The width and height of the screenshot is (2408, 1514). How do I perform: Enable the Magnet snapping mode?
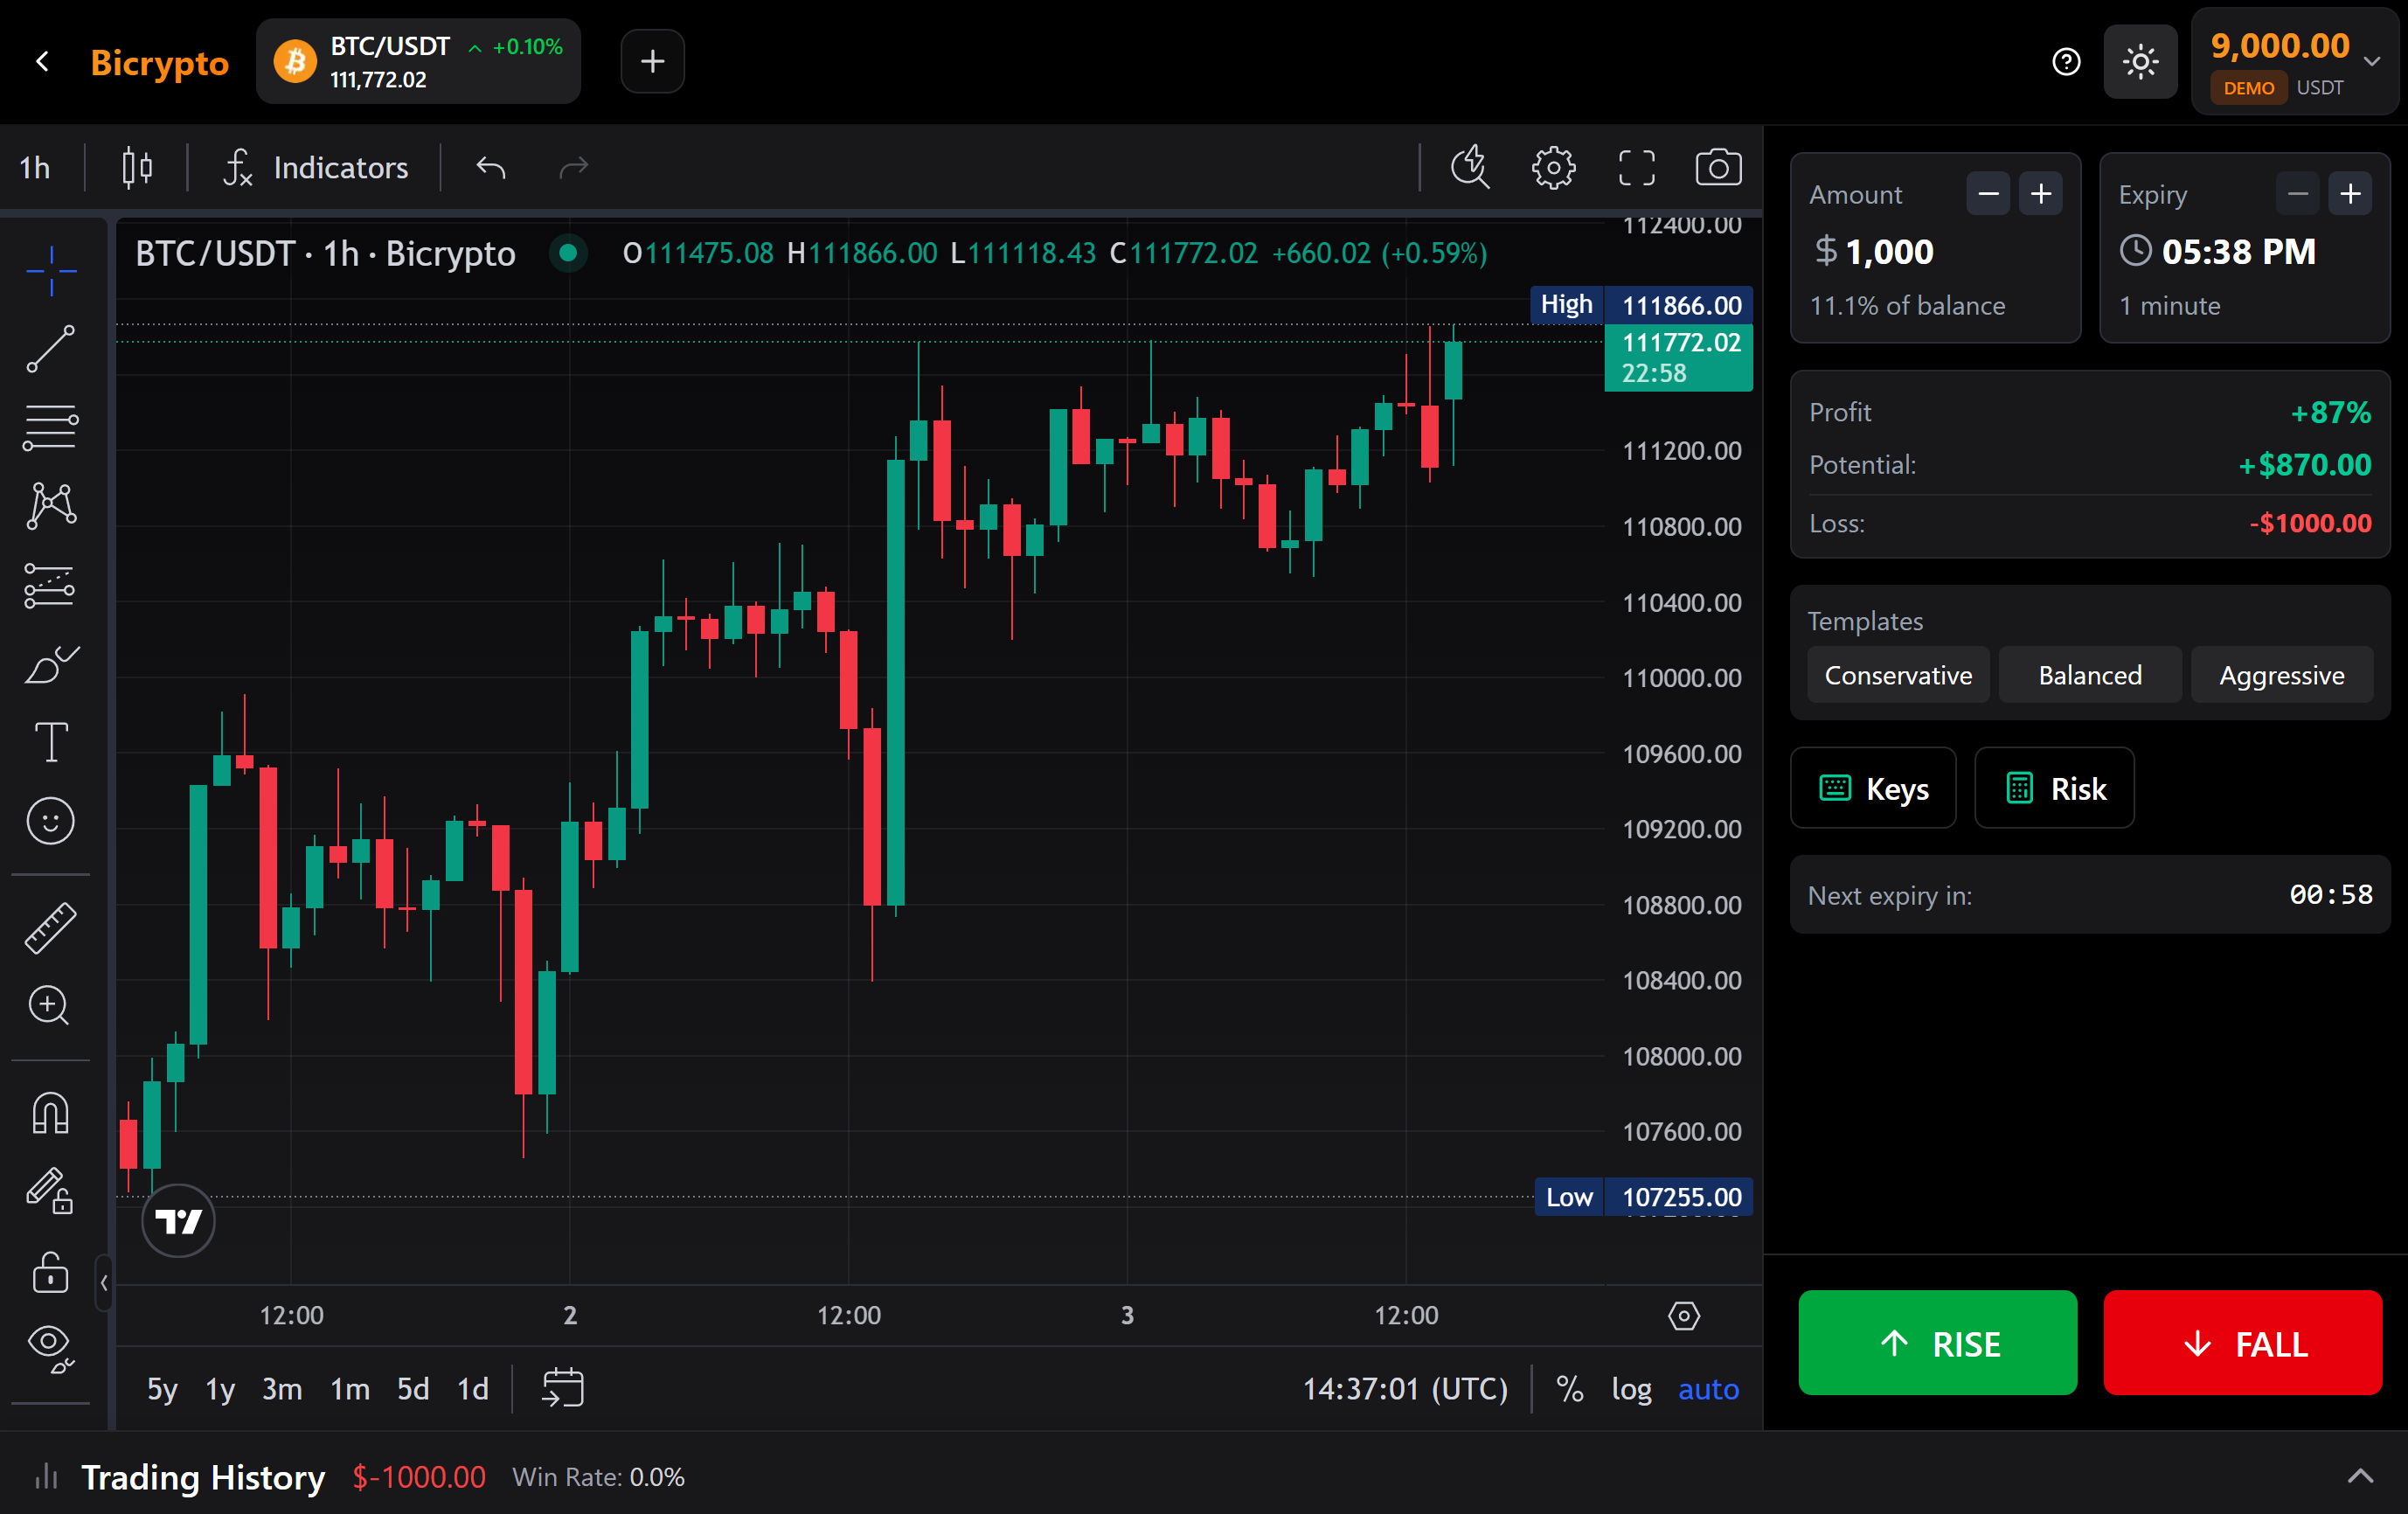tap(50, 1111)
